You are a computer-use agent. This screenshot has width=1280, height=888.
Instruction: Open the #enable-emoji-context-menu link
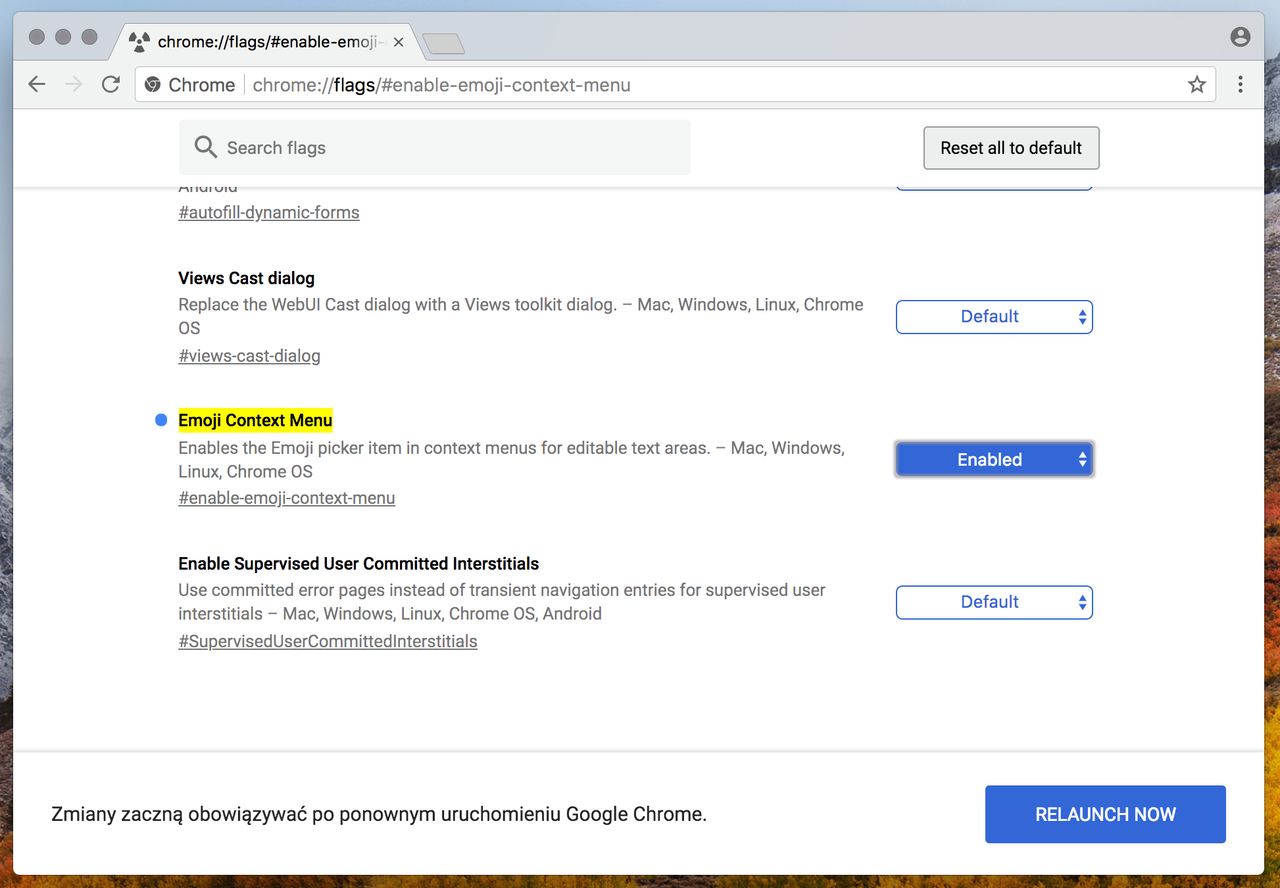coord(287,498)
